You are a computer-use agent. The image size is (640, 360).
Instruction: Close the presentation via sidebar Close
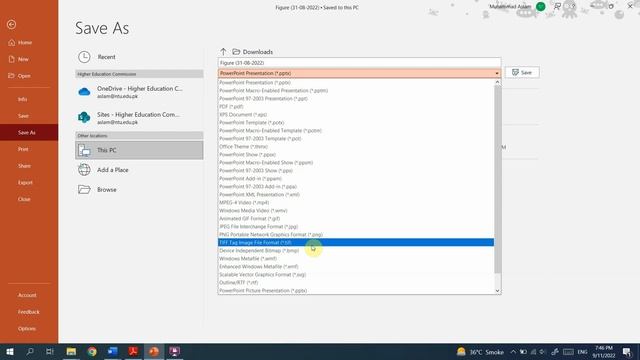pyautogui.click(x=24, y=199)
